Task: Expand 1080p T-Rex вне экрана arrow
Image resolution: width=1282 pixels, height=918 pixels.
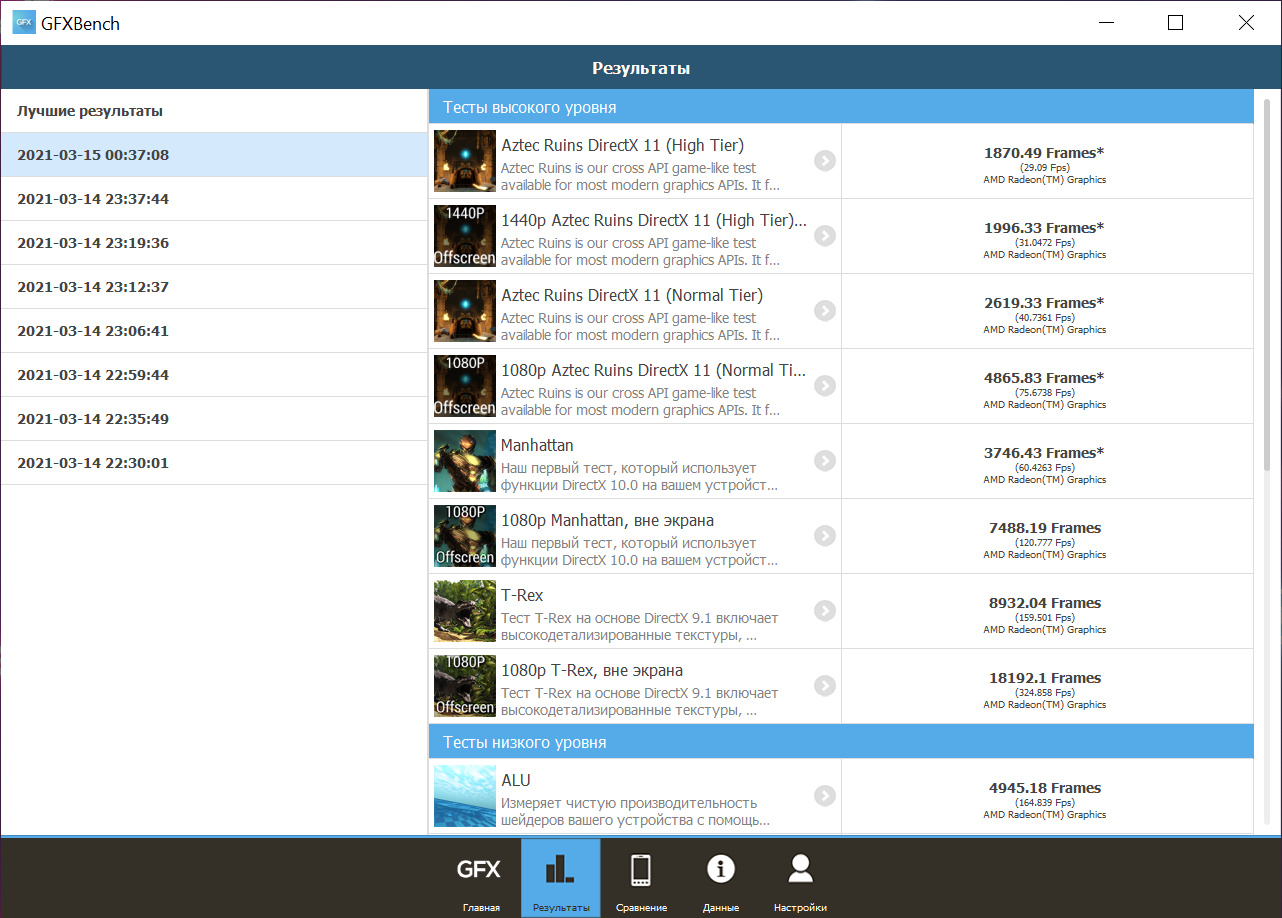Action: 824,686
